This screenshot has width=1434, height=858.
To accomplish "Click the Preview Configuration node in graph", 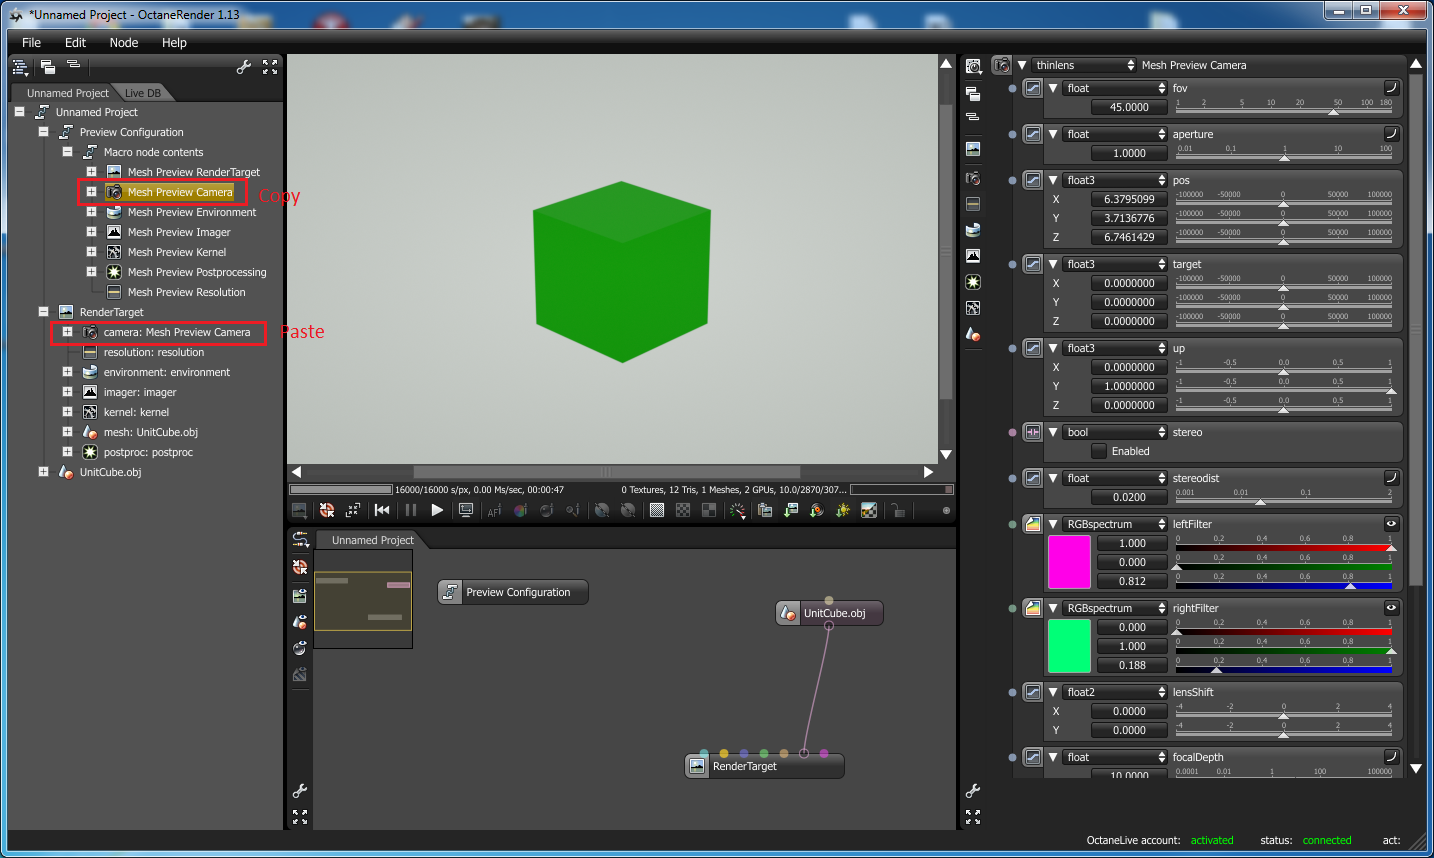I will pyautogui.click(x=513, y=592).
